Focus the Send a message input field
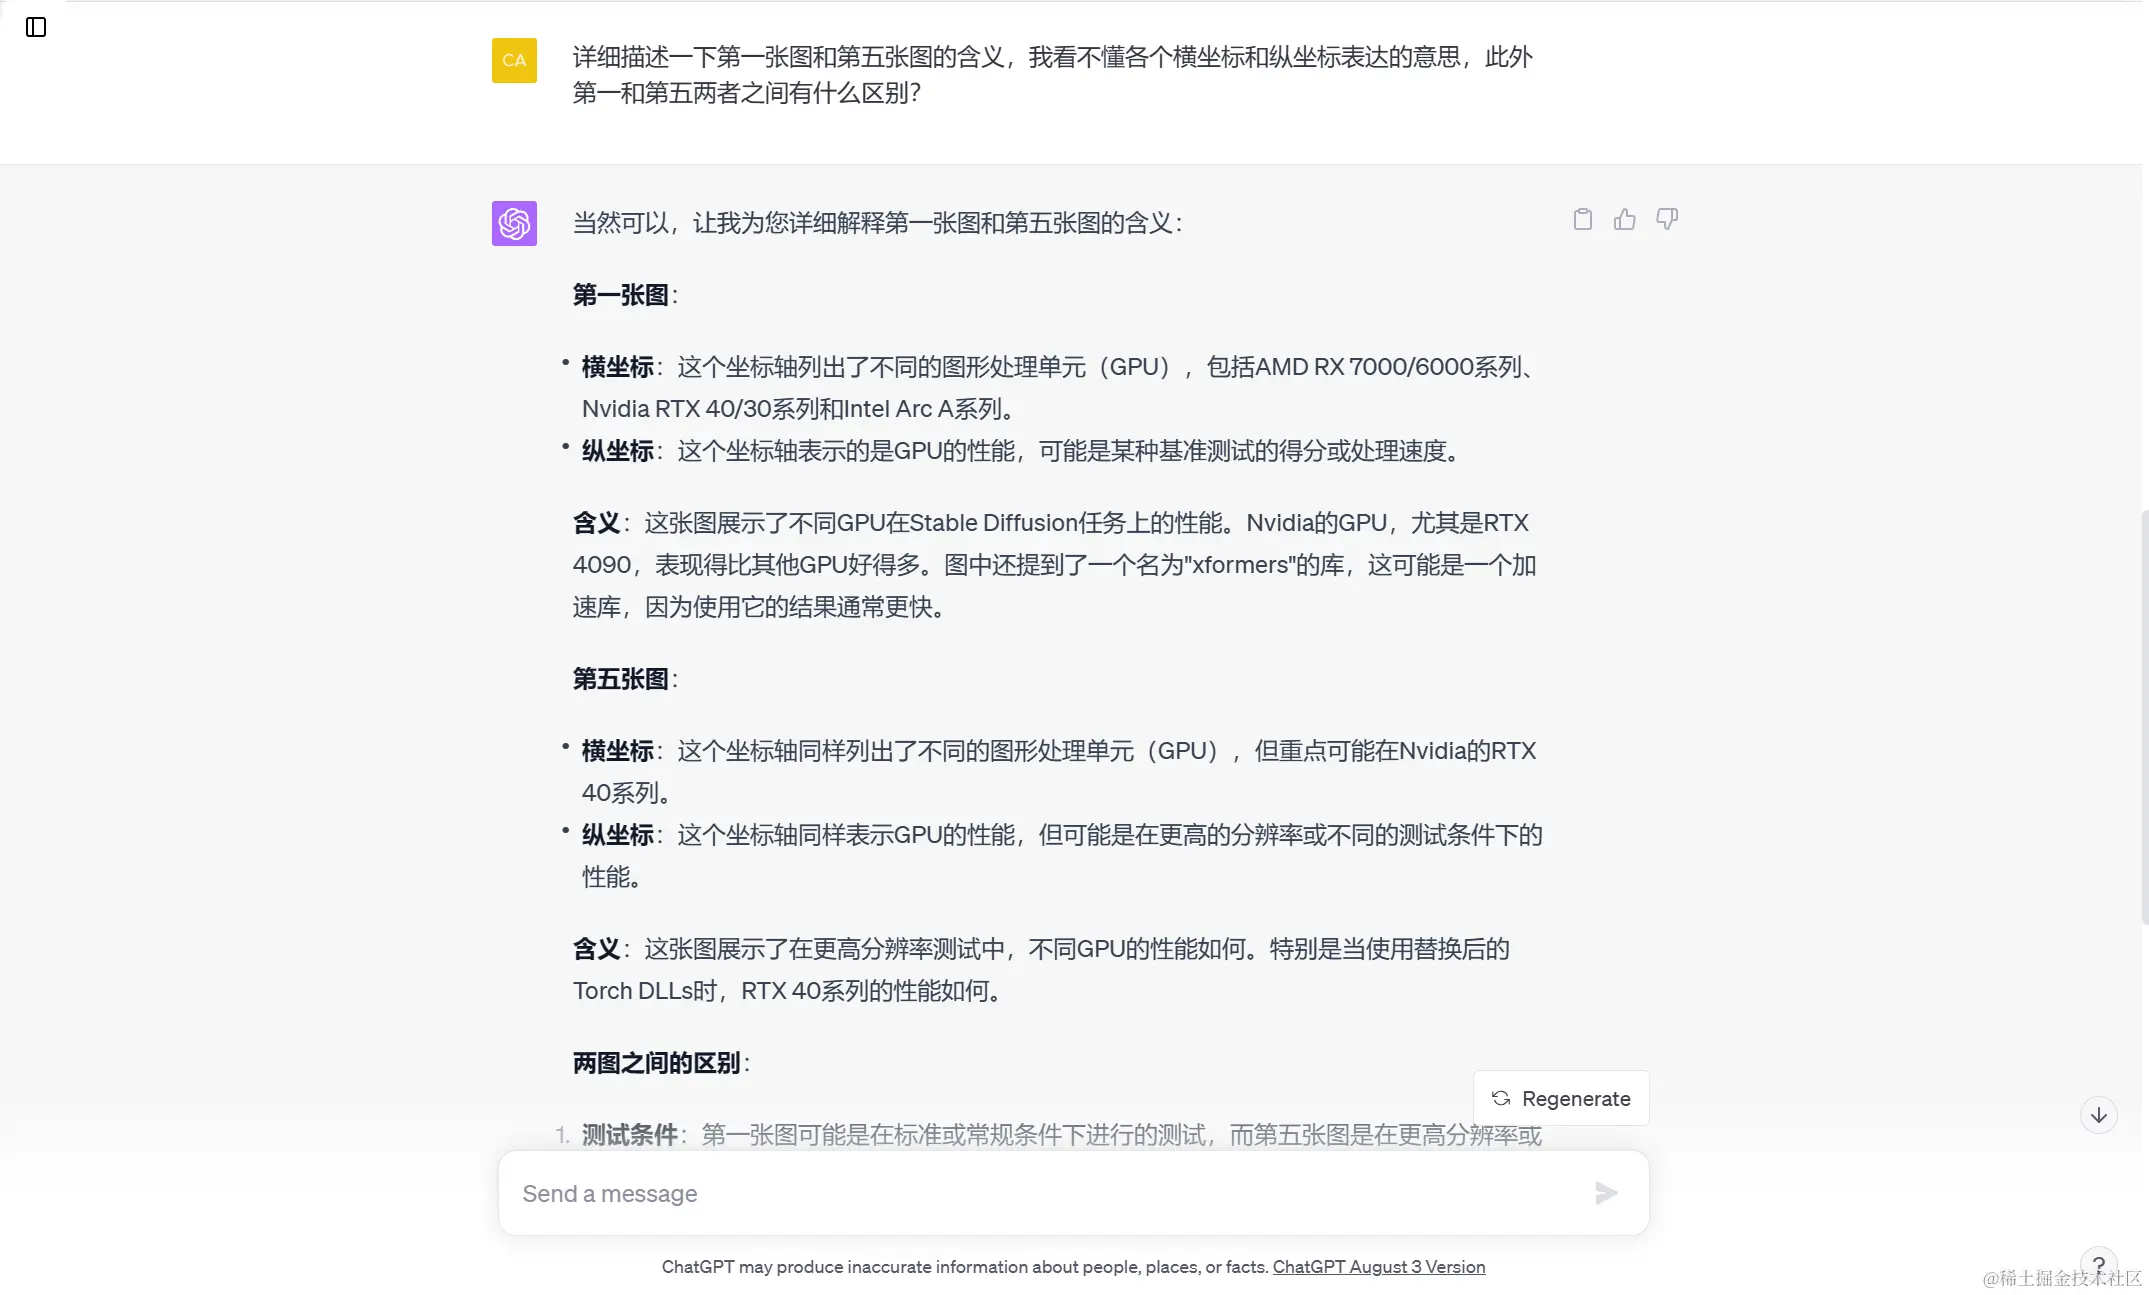 [1073, 1193]
